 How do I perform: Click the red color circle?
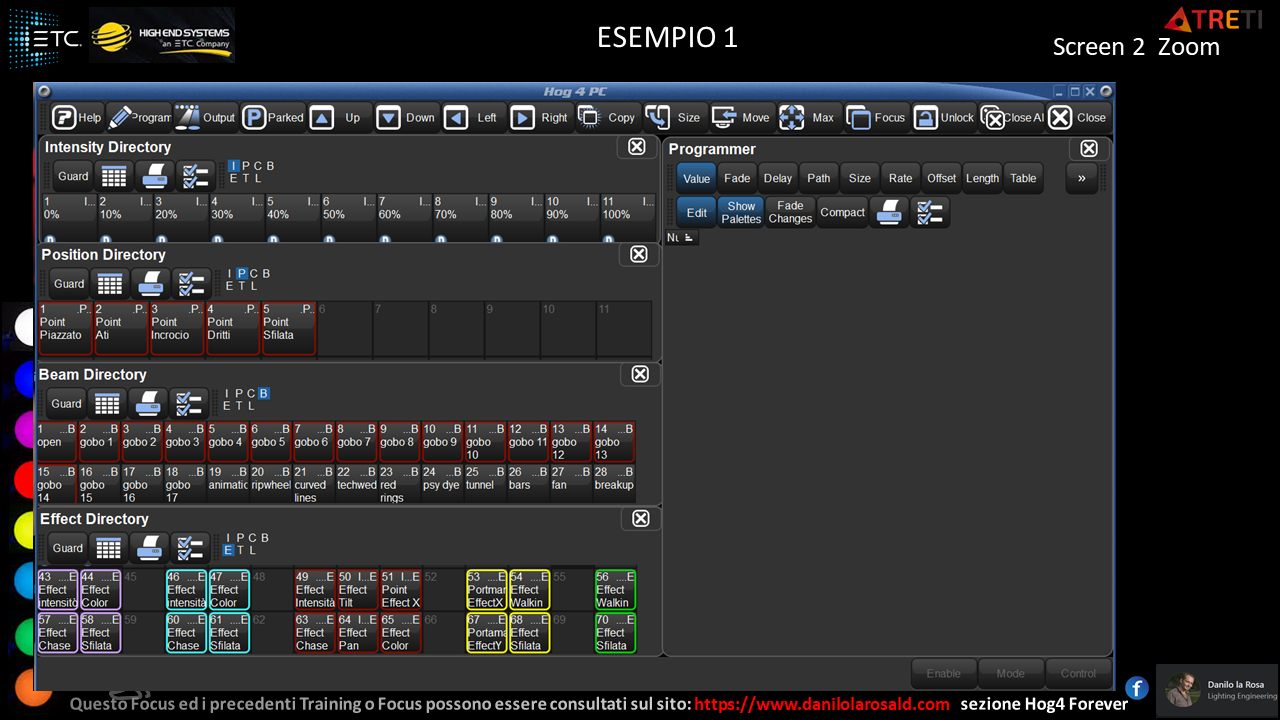pyautogui.click(x=24, y=480)
